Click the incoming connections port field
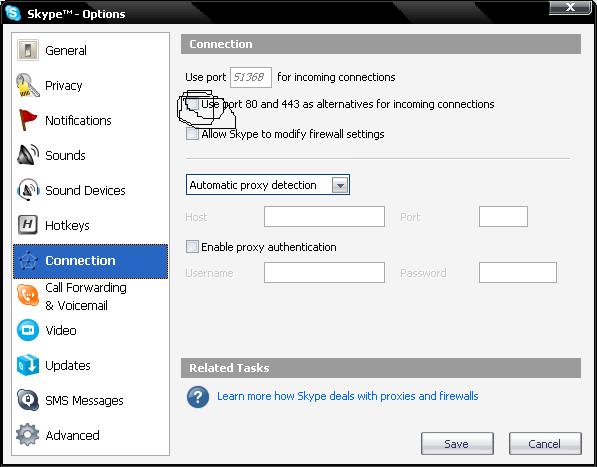The image size is (597, 467). [x=251, y=77]
